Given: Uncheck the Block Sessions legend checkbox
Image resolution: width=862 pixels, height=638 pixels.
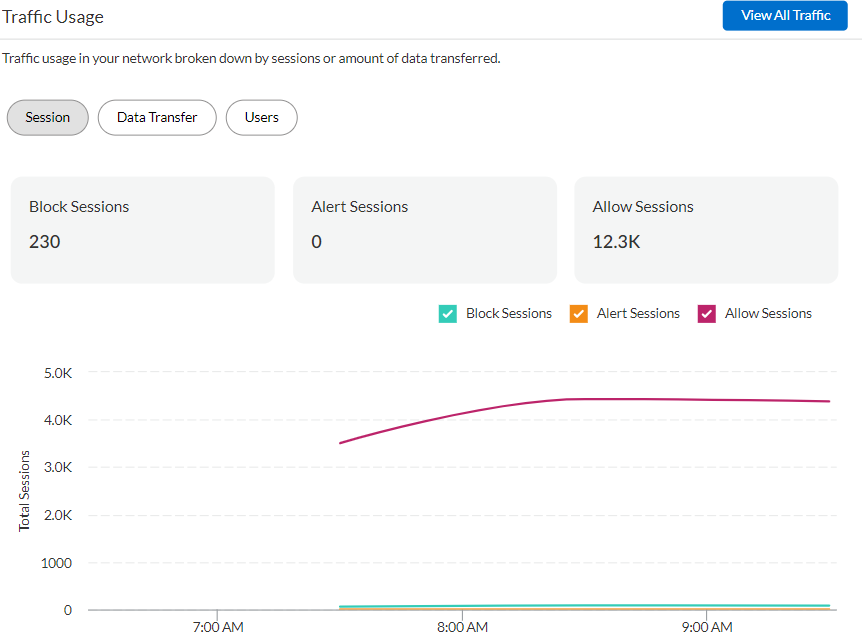Looking at the screenshot, I should (x=448, y=314).
